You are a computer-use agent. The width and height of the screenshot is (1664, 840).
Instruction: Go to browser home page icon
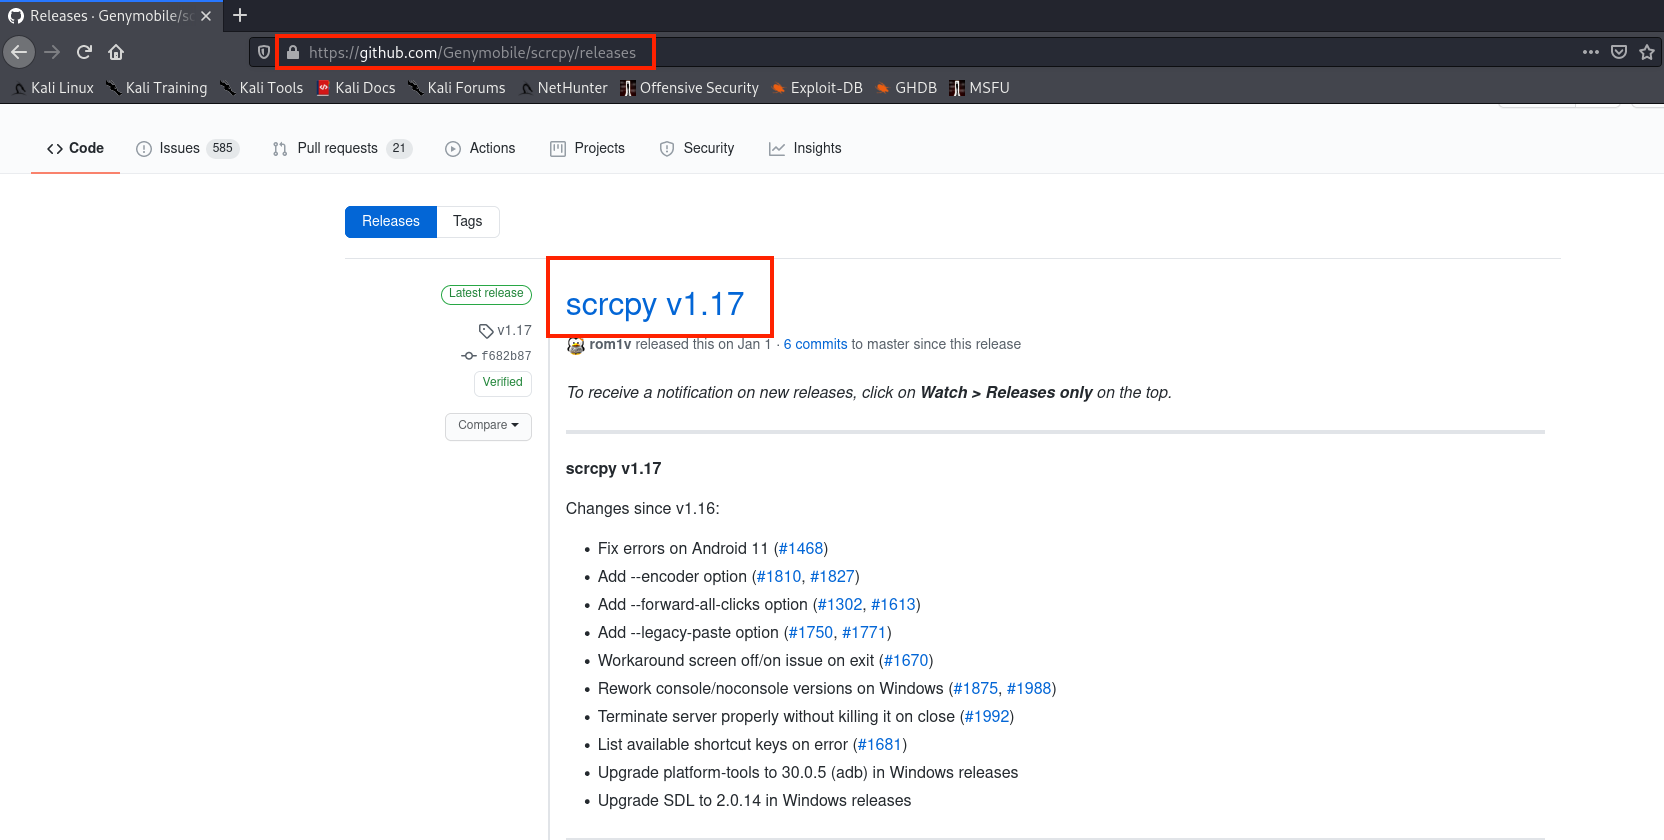point(116,52)
